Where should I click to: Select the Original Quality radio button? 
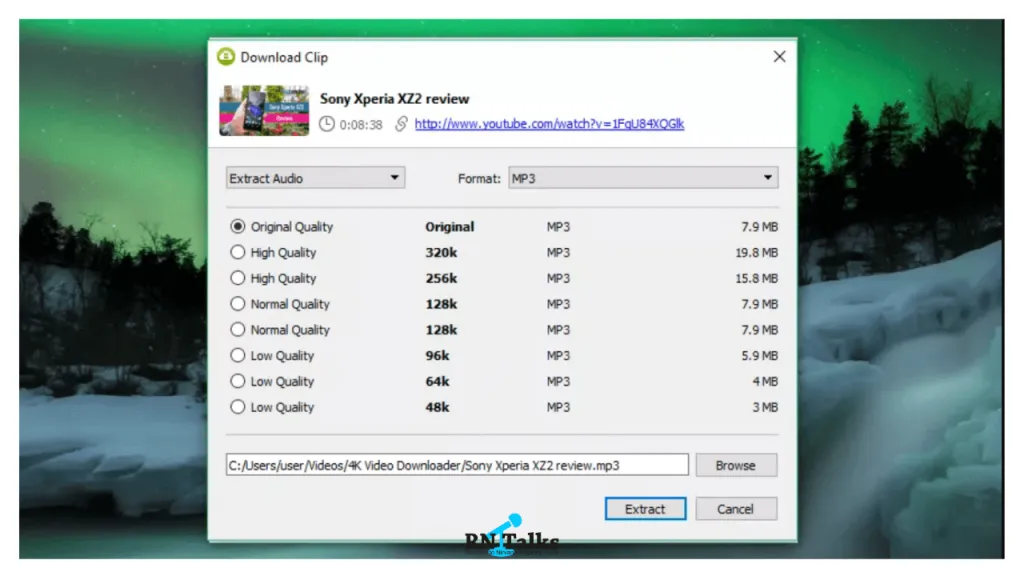pos(238,227)
